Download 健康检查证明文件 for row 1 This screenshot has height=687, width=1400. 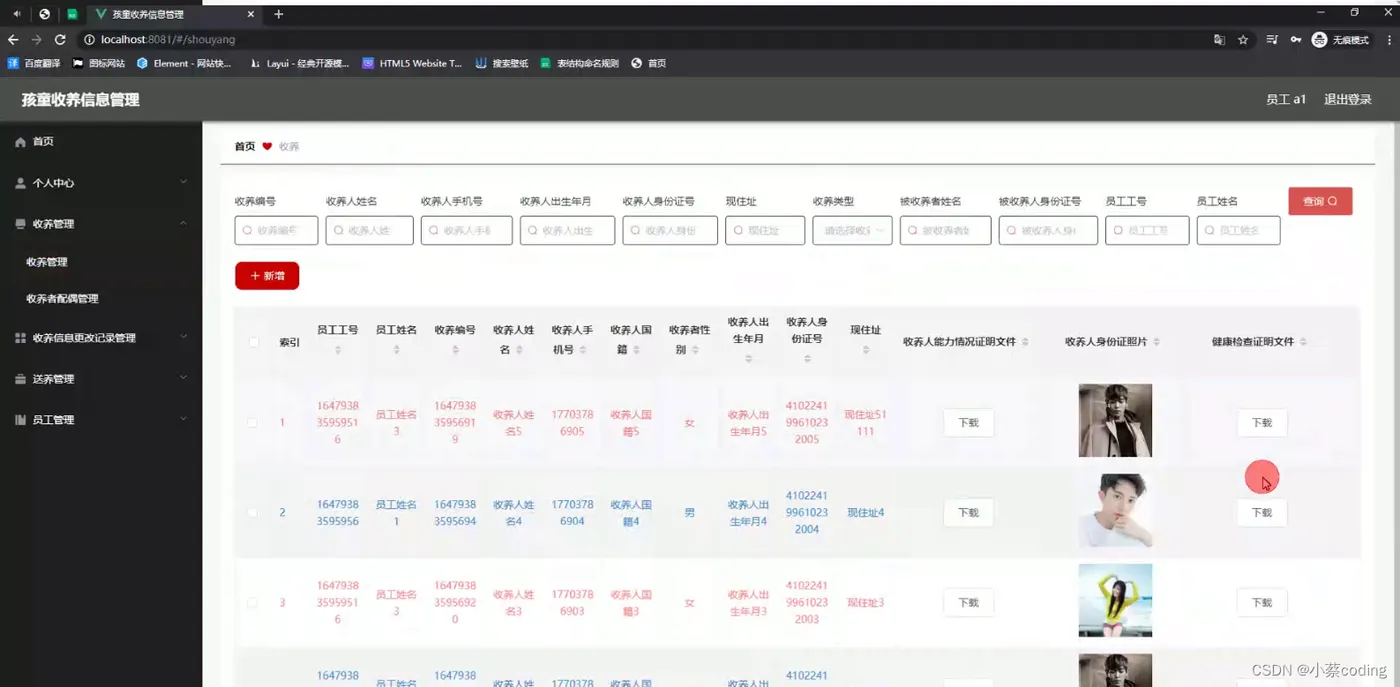tap(1262, 423)
